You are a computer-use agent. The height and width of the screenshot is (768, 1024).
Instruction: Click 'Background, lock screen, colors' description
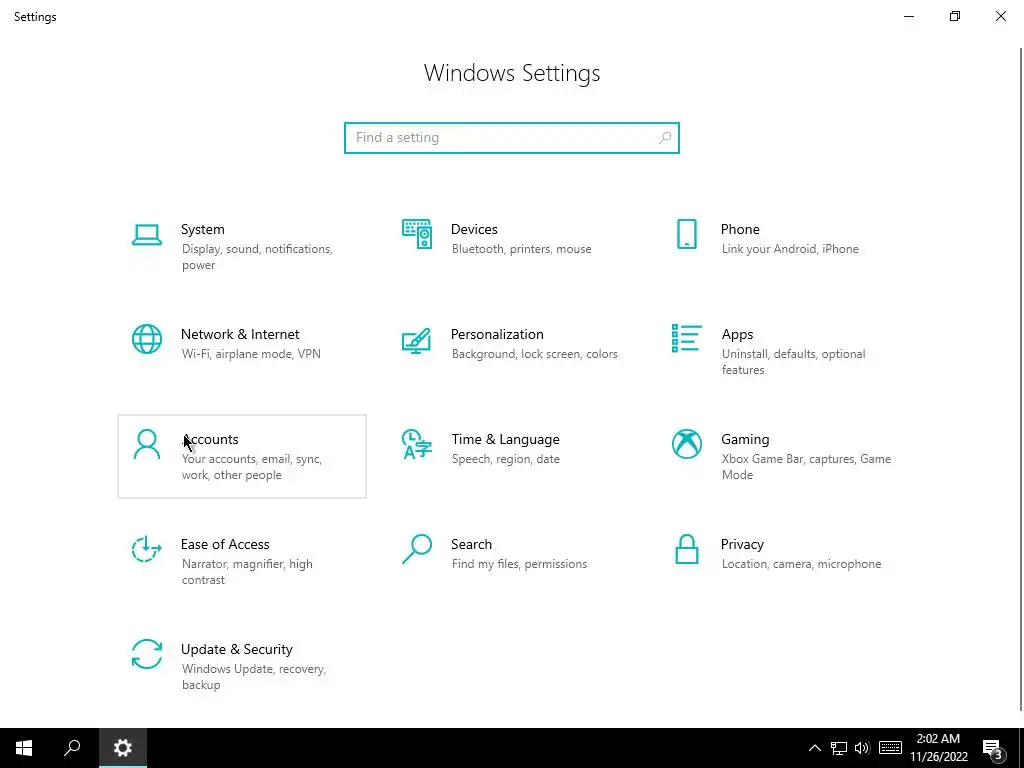coord(534,354)
